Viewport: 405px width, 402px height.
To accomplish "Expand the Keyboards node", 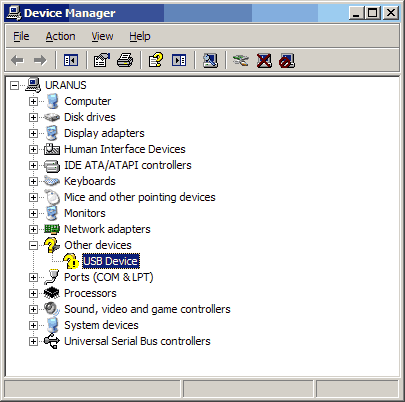I will [x=33, y=181].
